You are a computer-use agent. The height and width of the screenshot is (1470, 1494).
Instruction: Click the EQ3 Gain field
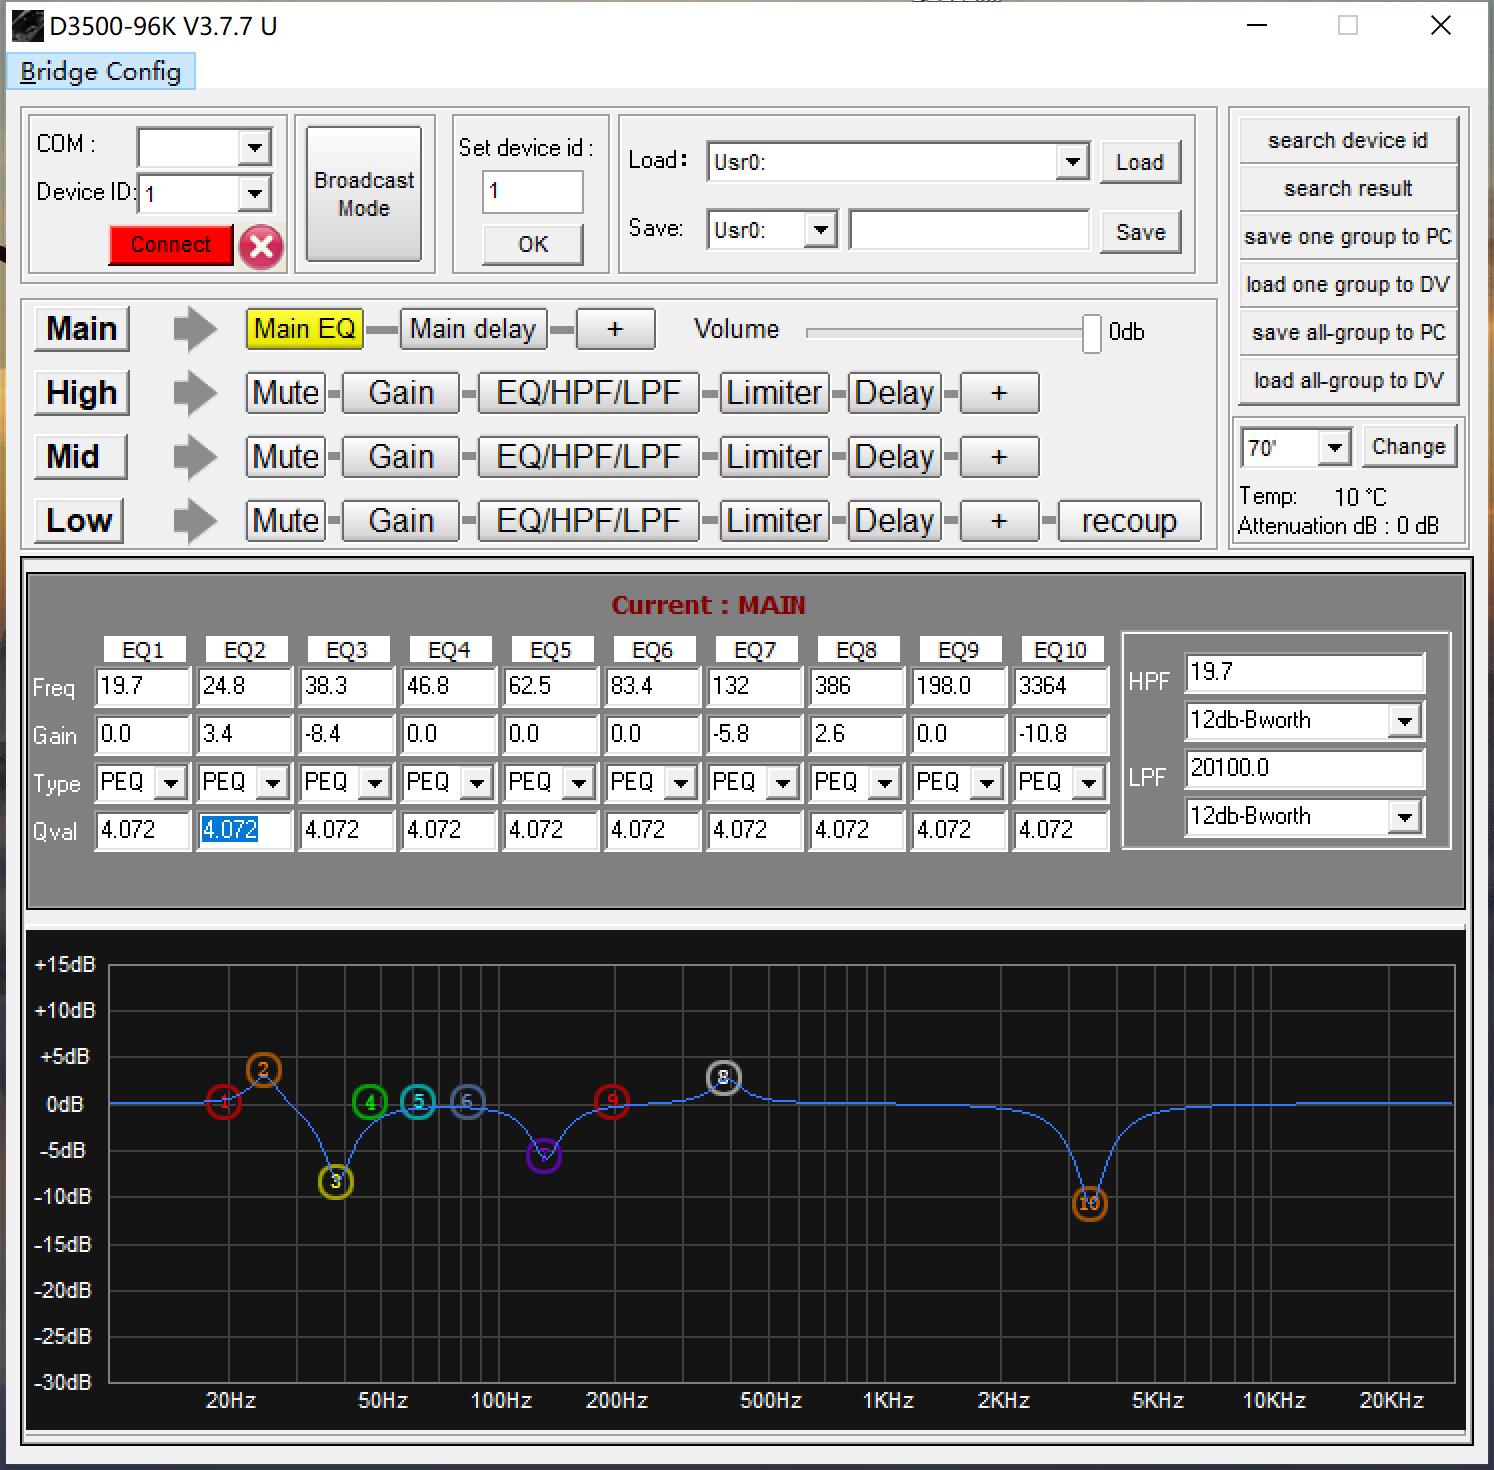tap(347, 734)
